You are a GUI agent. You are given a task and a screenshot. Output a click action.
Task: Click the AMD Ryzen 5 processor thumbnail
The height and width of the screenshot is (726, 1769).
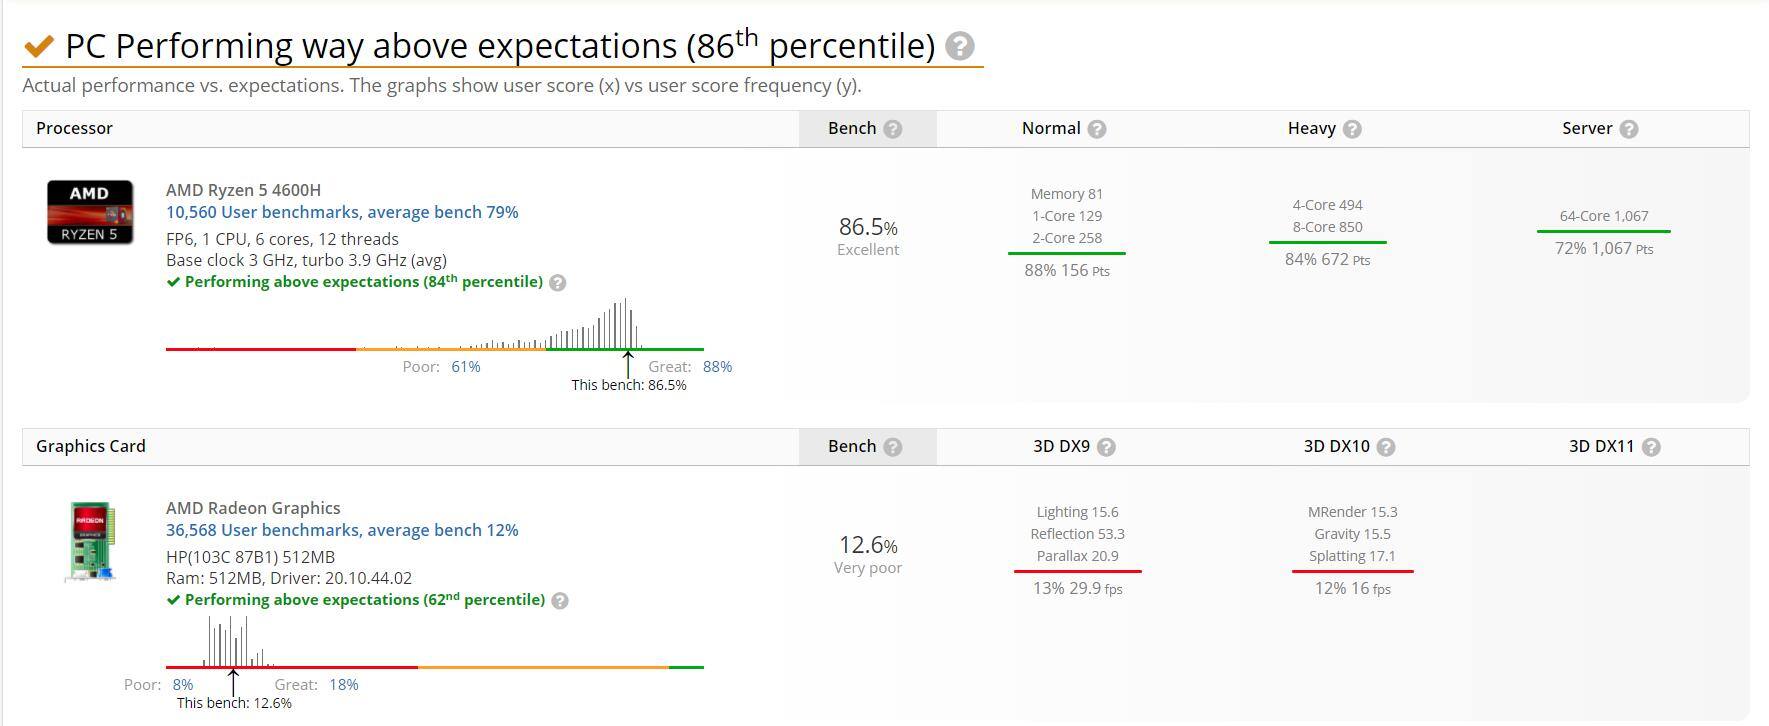click(x=90, y=212)
